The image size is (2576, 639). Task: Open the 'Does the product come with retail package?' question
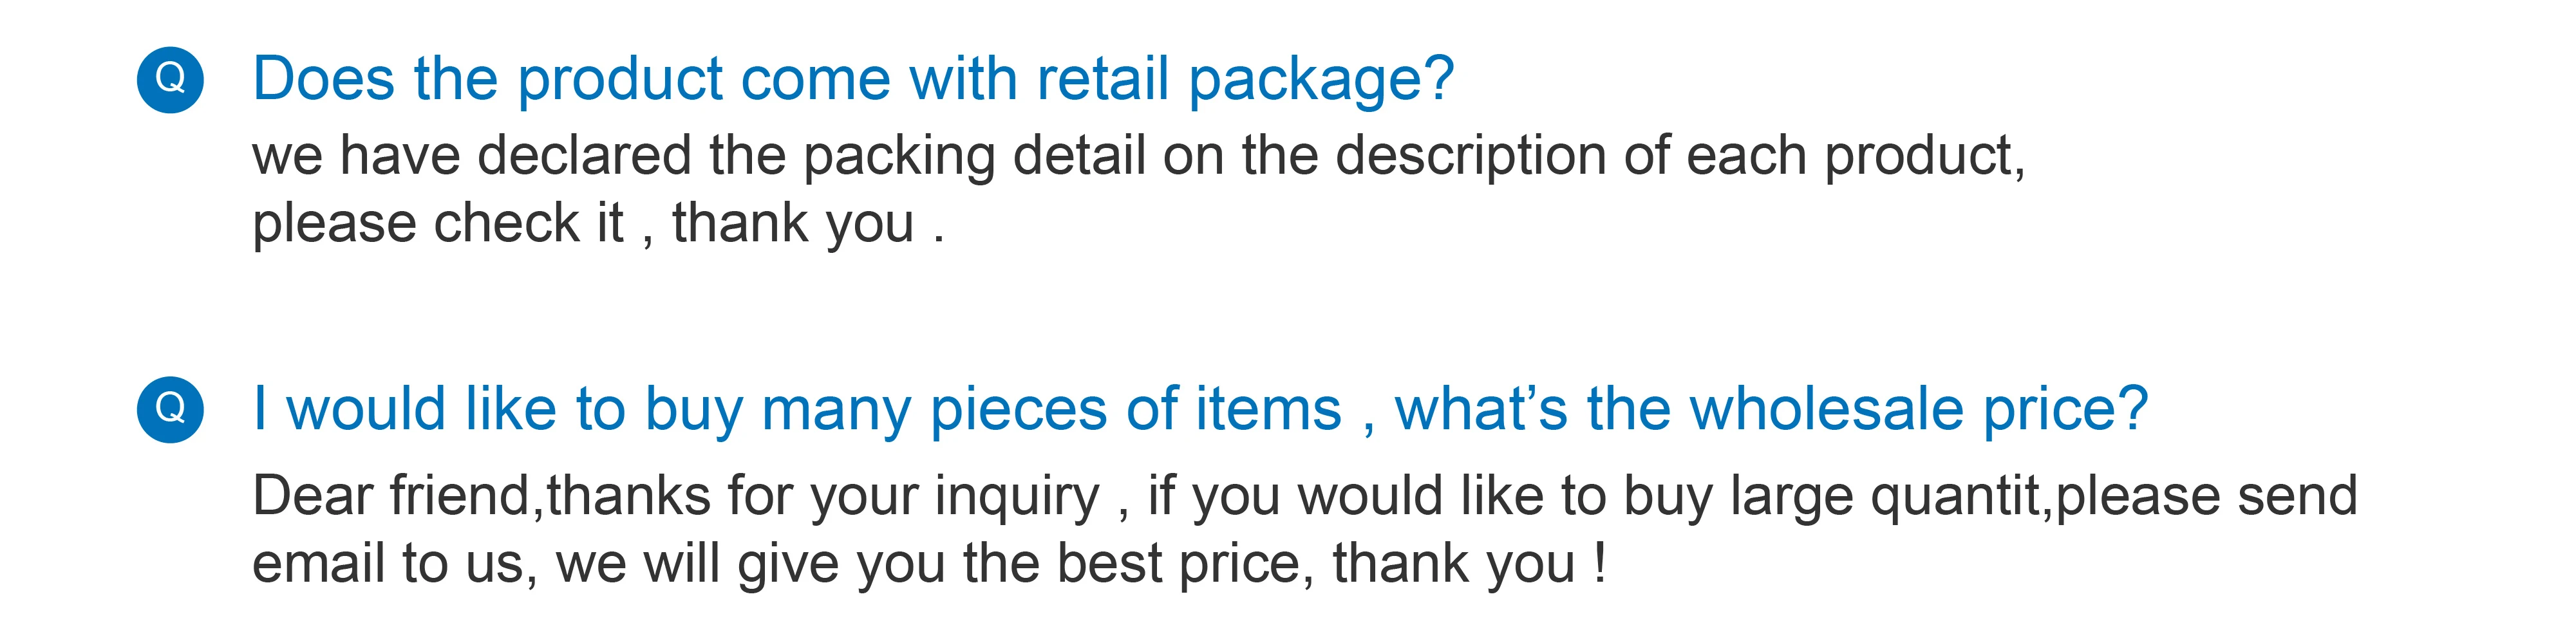point(853,80)
